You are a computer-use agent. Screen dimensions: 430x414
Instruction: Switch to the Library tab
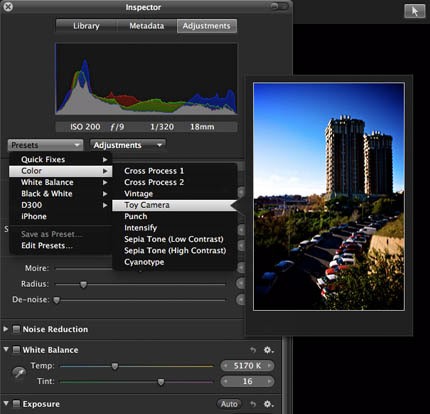pos(86,26)
